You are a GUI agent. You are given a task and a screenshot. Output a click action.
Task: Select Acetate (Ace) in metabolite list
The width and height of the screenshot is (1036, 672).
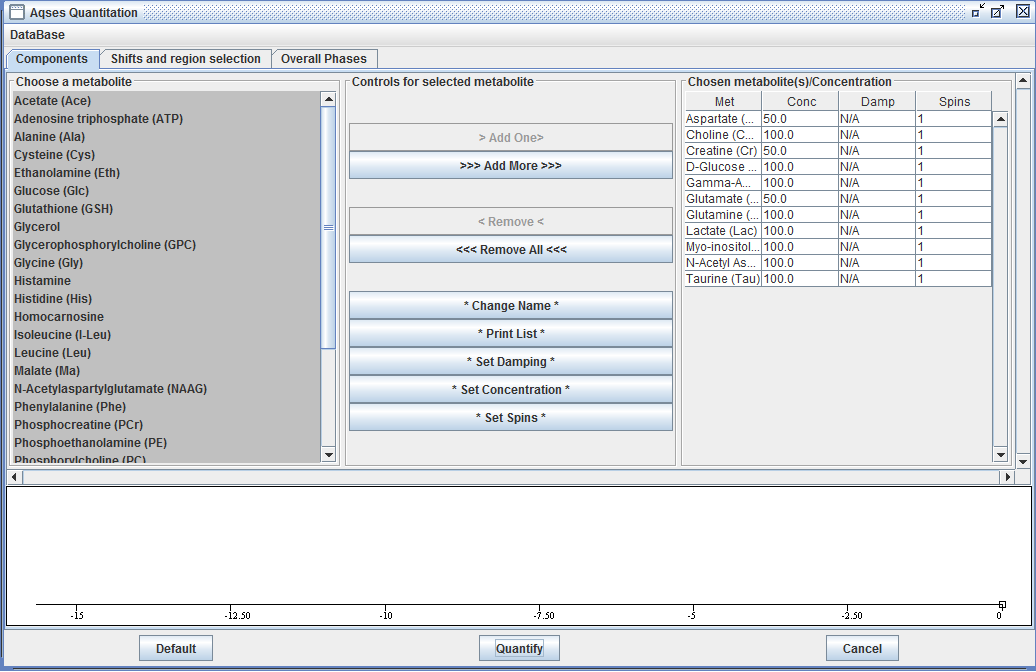pos(166,100)
